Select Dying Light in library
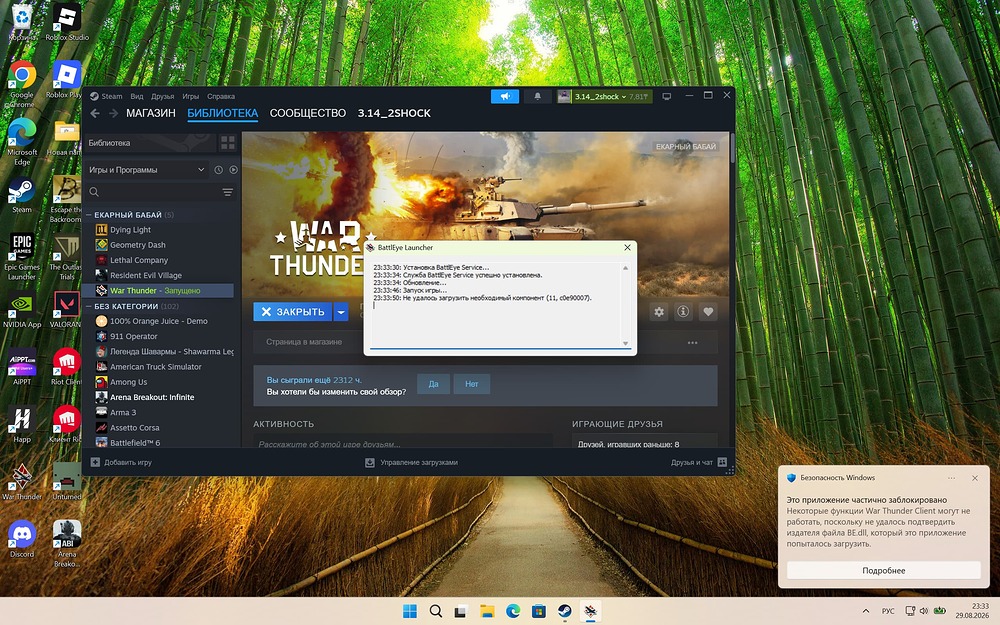 coord(130,230)
